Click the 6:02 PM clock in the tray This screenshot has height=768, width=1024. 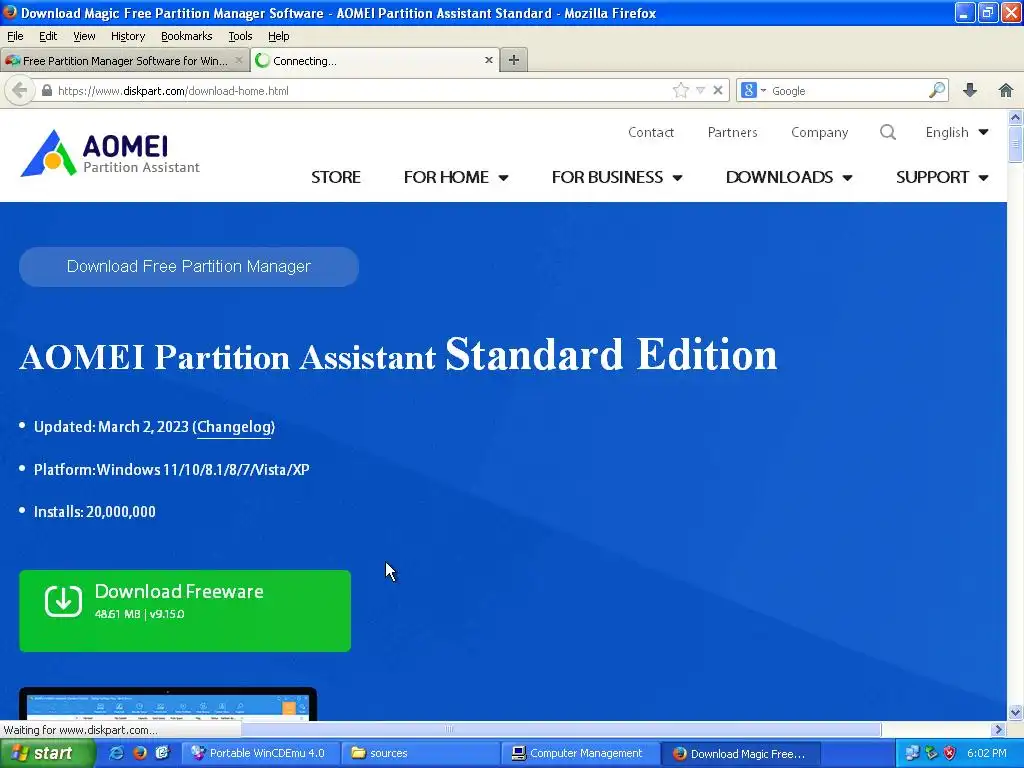point(987,753)
